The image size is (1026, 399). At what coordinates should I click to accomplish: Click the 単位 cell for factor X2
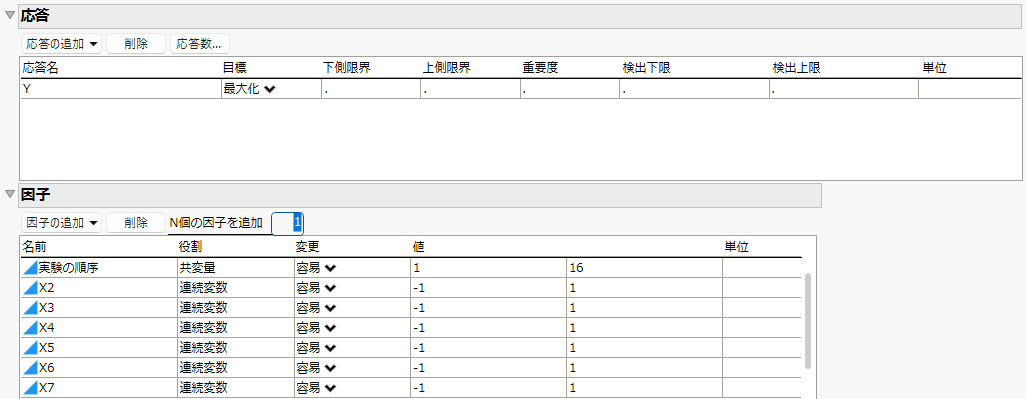[762, 288]
